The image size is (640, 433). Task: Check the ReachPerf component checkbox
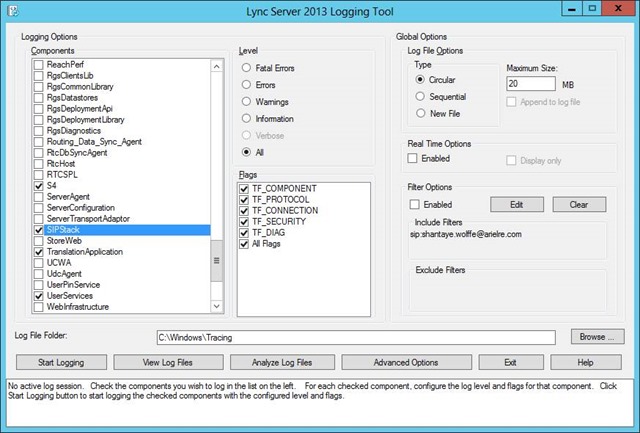(39, 64)
